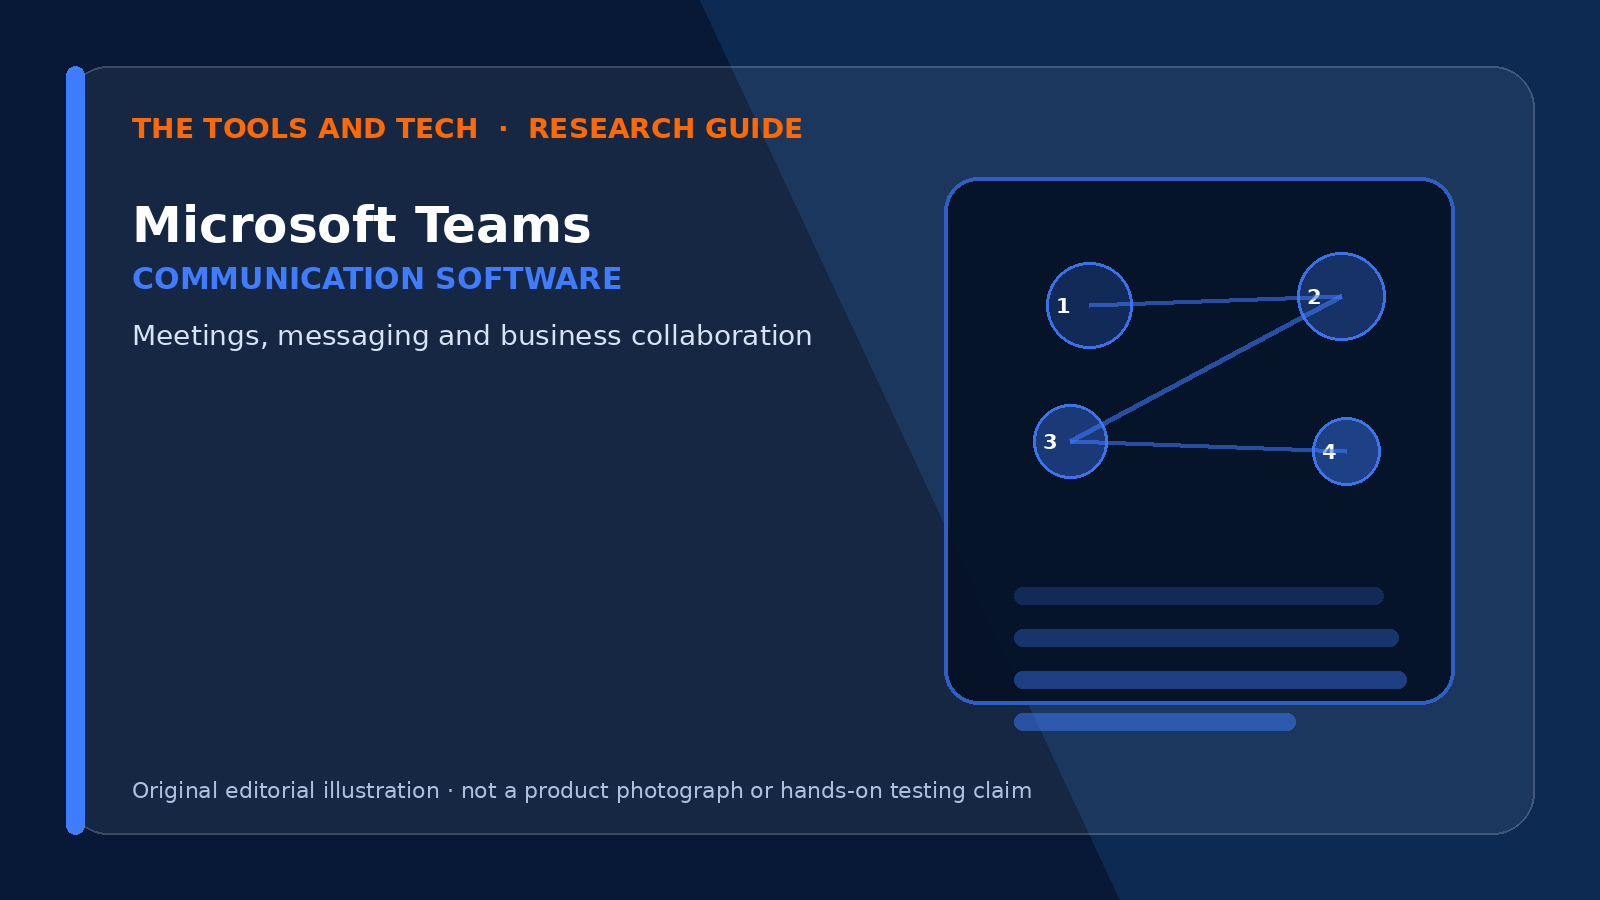The width and height of the screenshot is (1600, 900).
Task: Click the "COMMUNICATION SOFTWARE" subtitle
Action: pyautogui.click(x=377, y=279)
